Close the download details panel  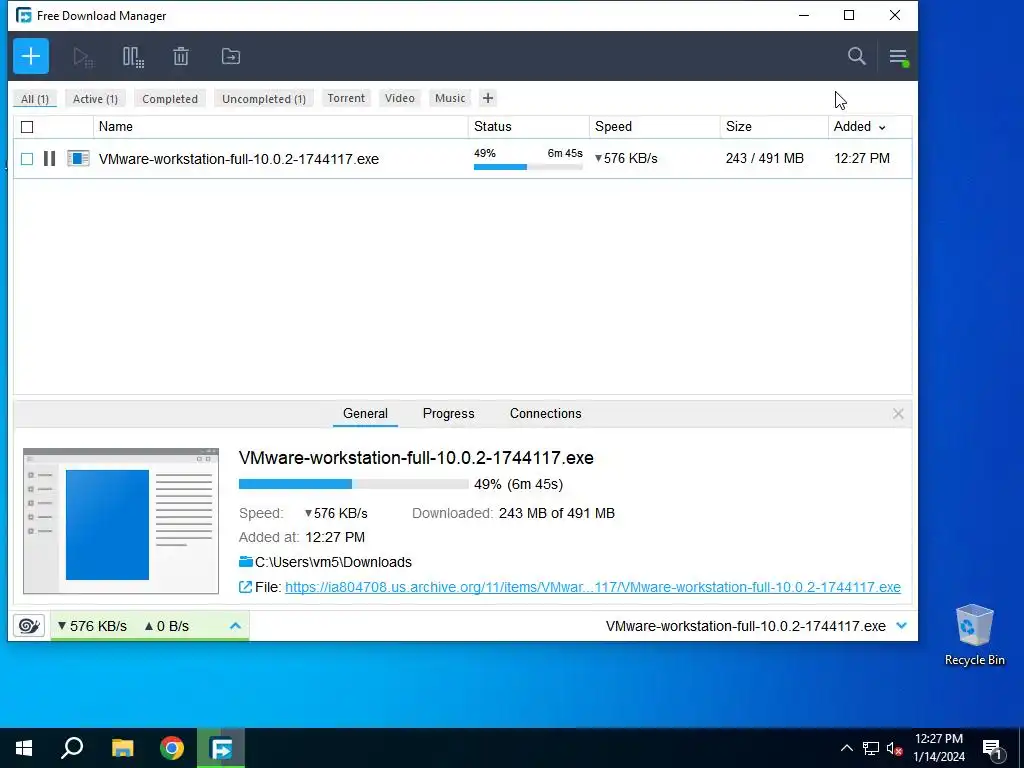click(898, 413)
